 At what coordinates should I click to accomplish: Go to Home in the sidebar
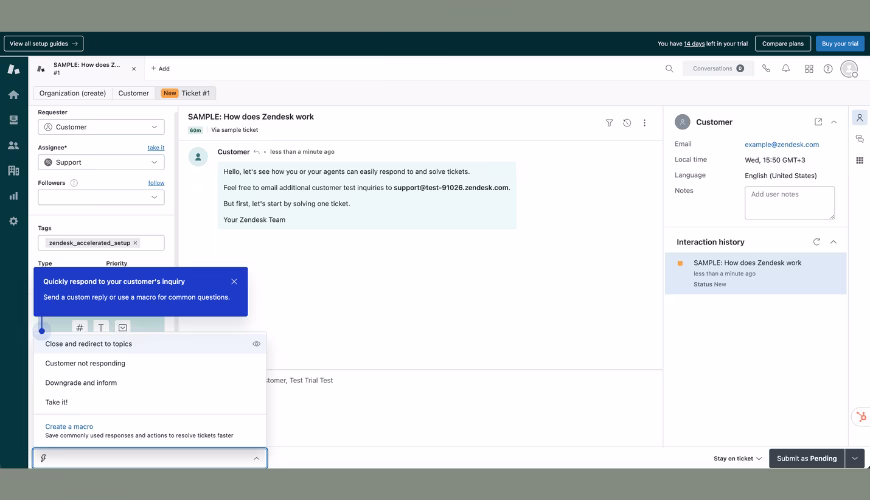(13, 95)
